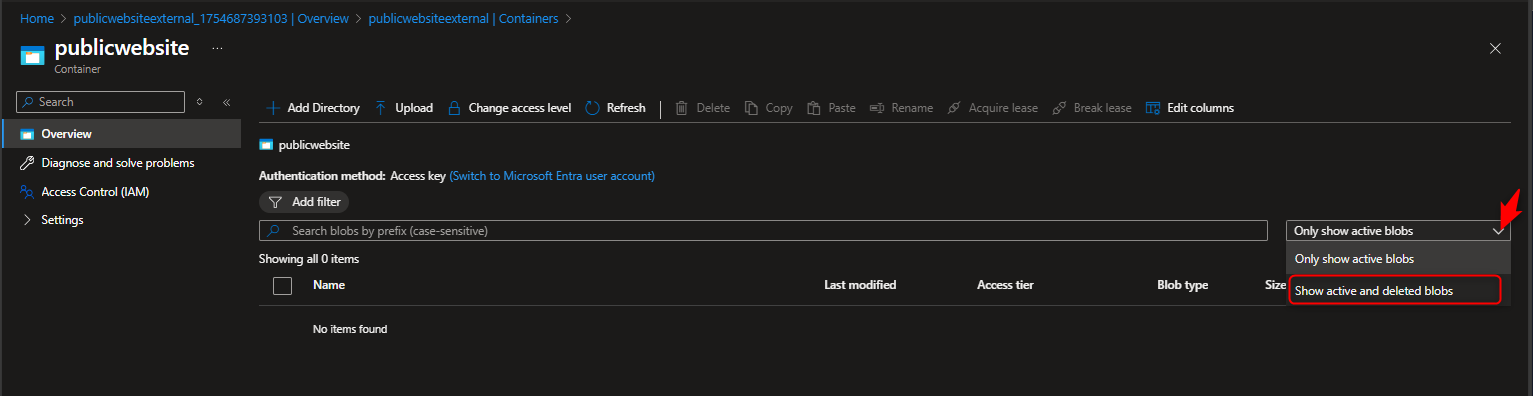This screenshot has width=1533, height=396.
Task: Click the Delete trash icon
Action: (x=682, y=108)
